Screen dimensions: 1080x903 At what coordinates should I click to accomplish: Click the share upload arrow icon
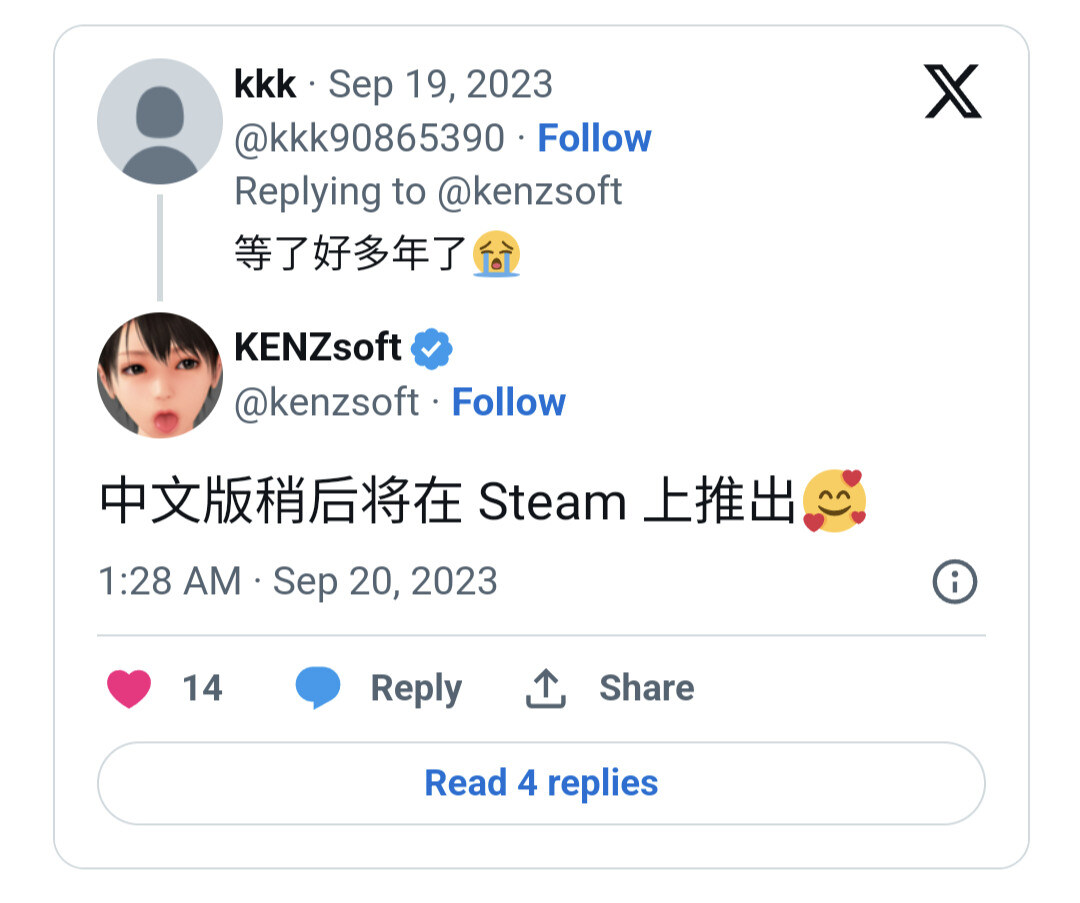tap(546, 688)
